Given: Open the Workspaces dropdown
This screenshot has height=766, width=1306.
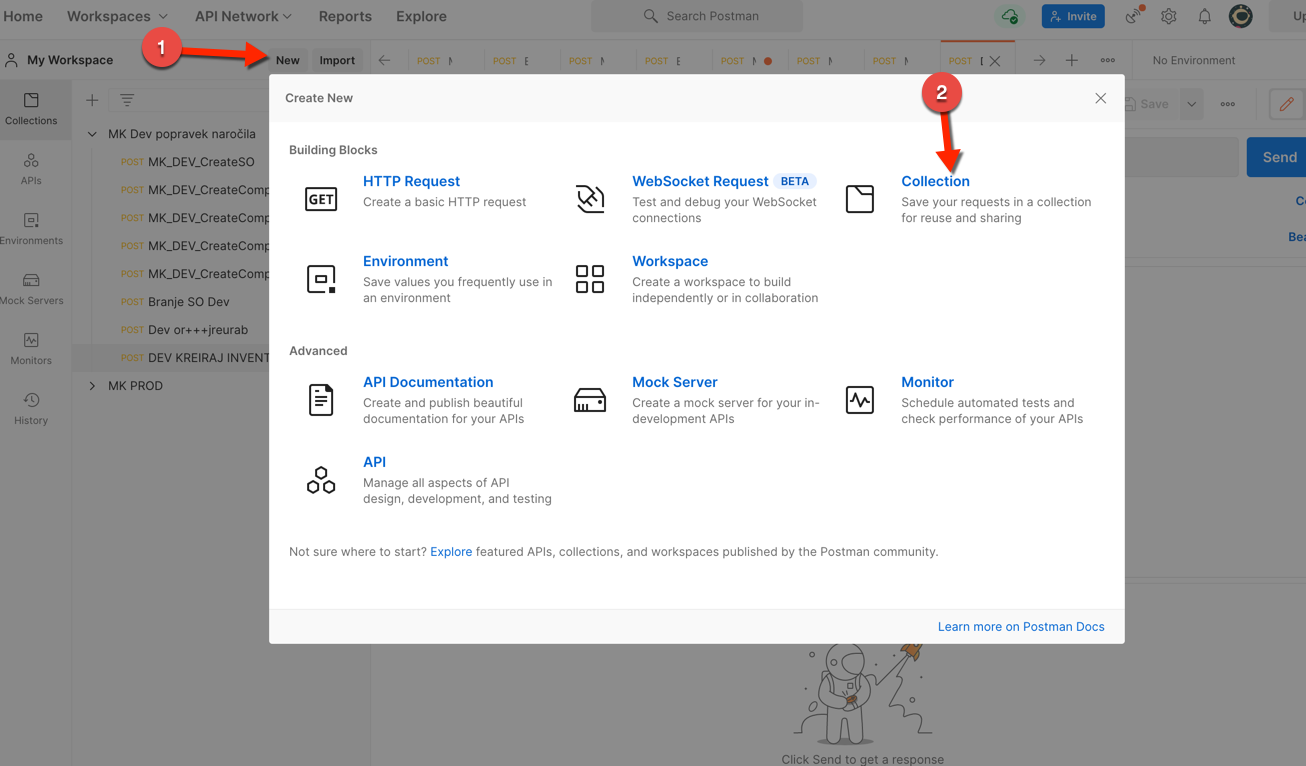Looking at the screenshot, I should [x=117, y=16].
